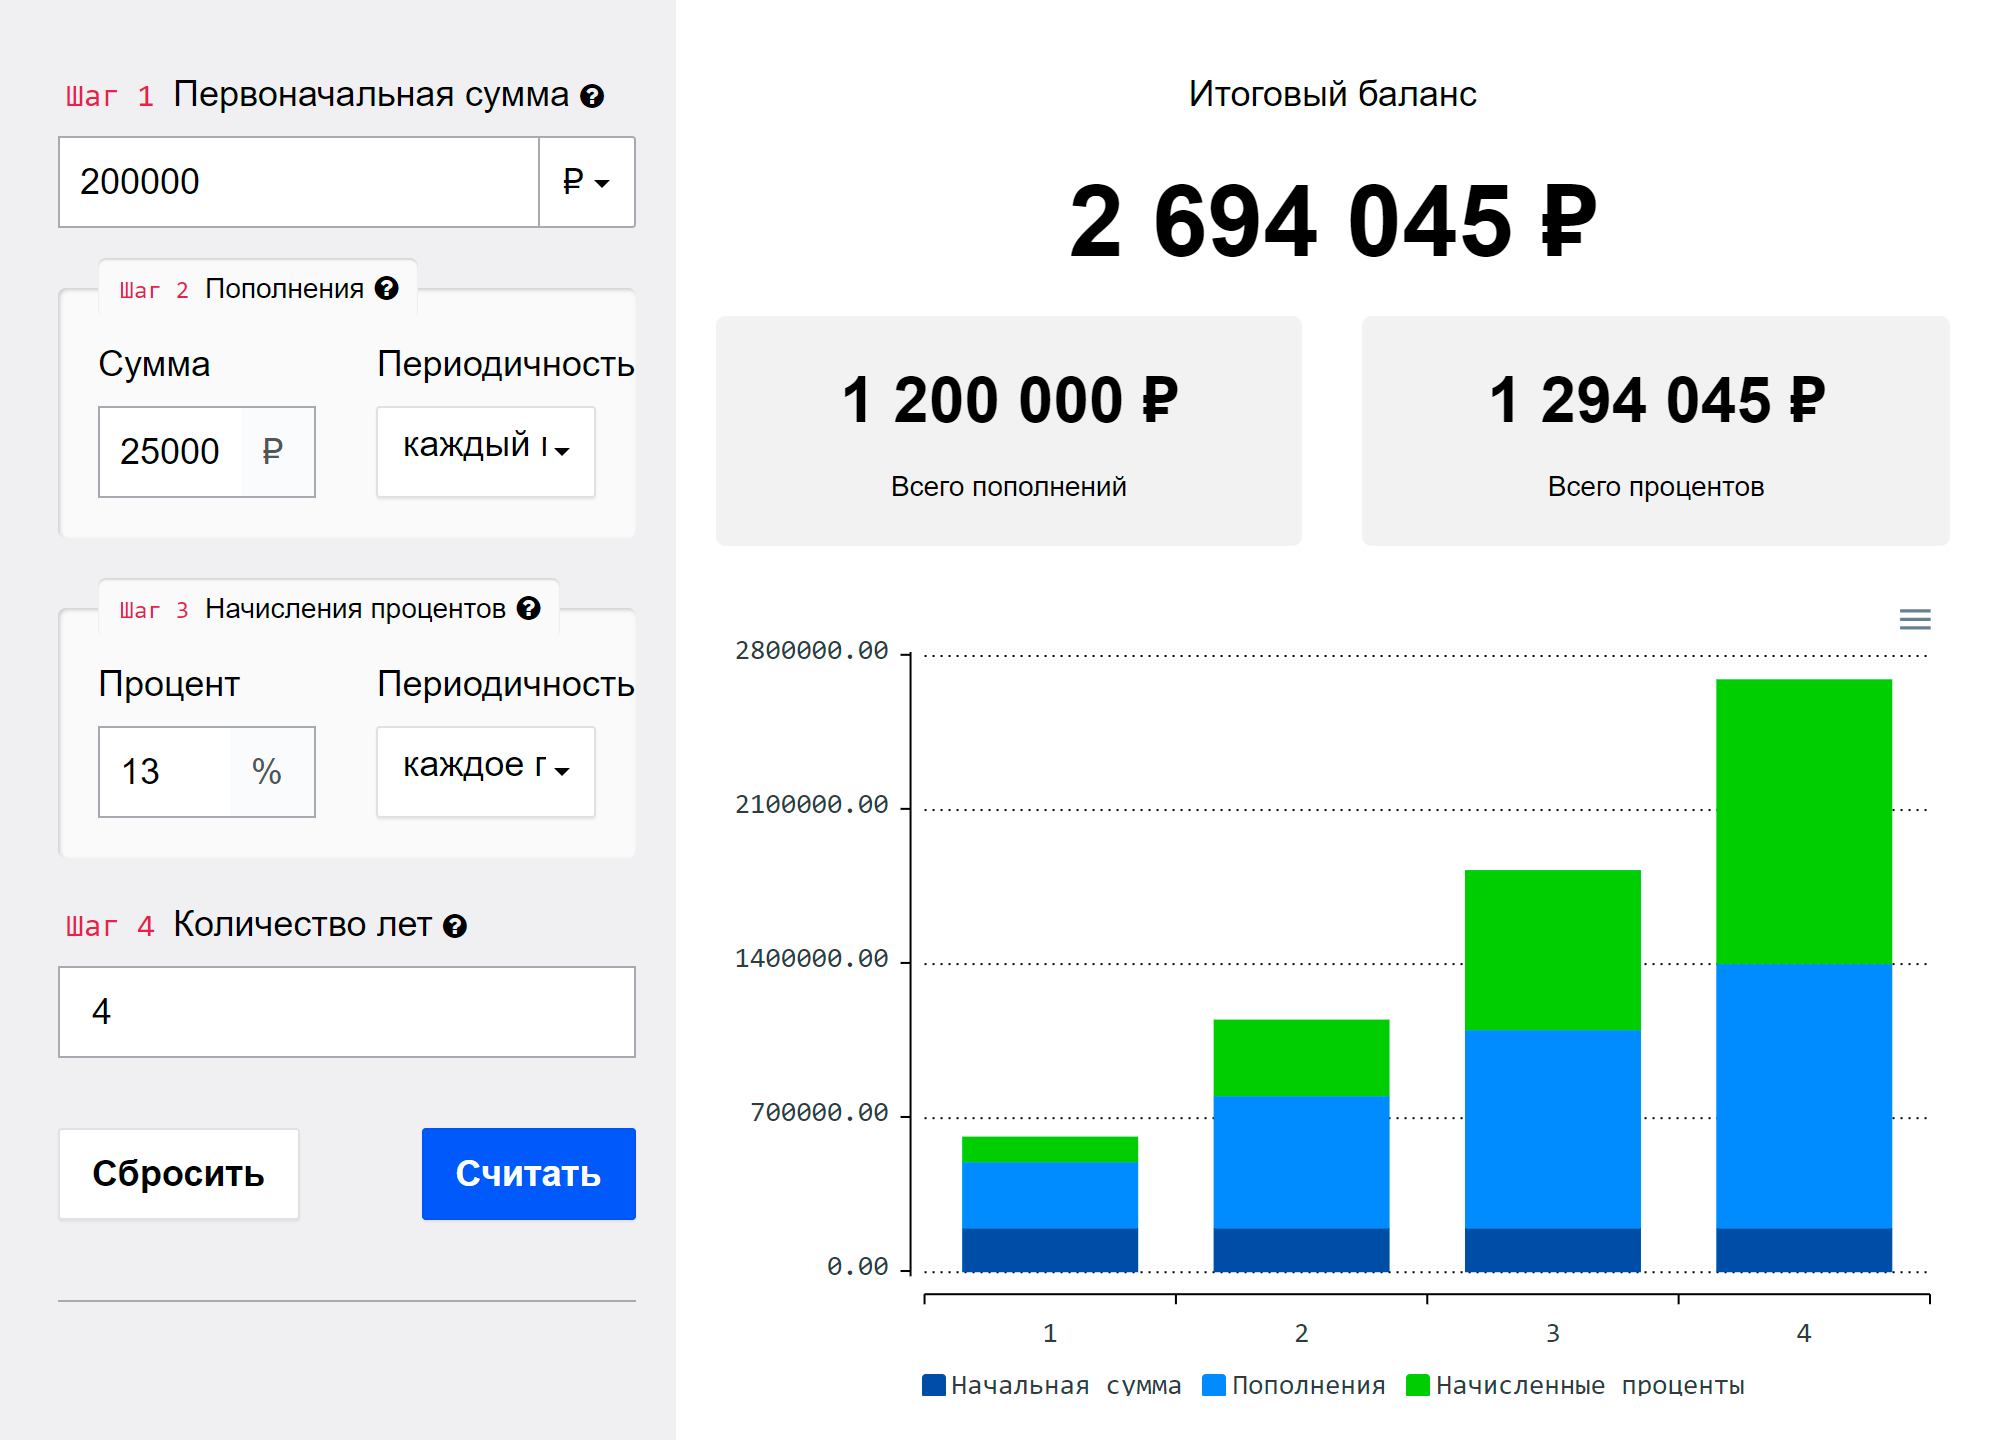Click the Процент label
The height and width of the screenshot is (1440, 2005).
[169, 685]
